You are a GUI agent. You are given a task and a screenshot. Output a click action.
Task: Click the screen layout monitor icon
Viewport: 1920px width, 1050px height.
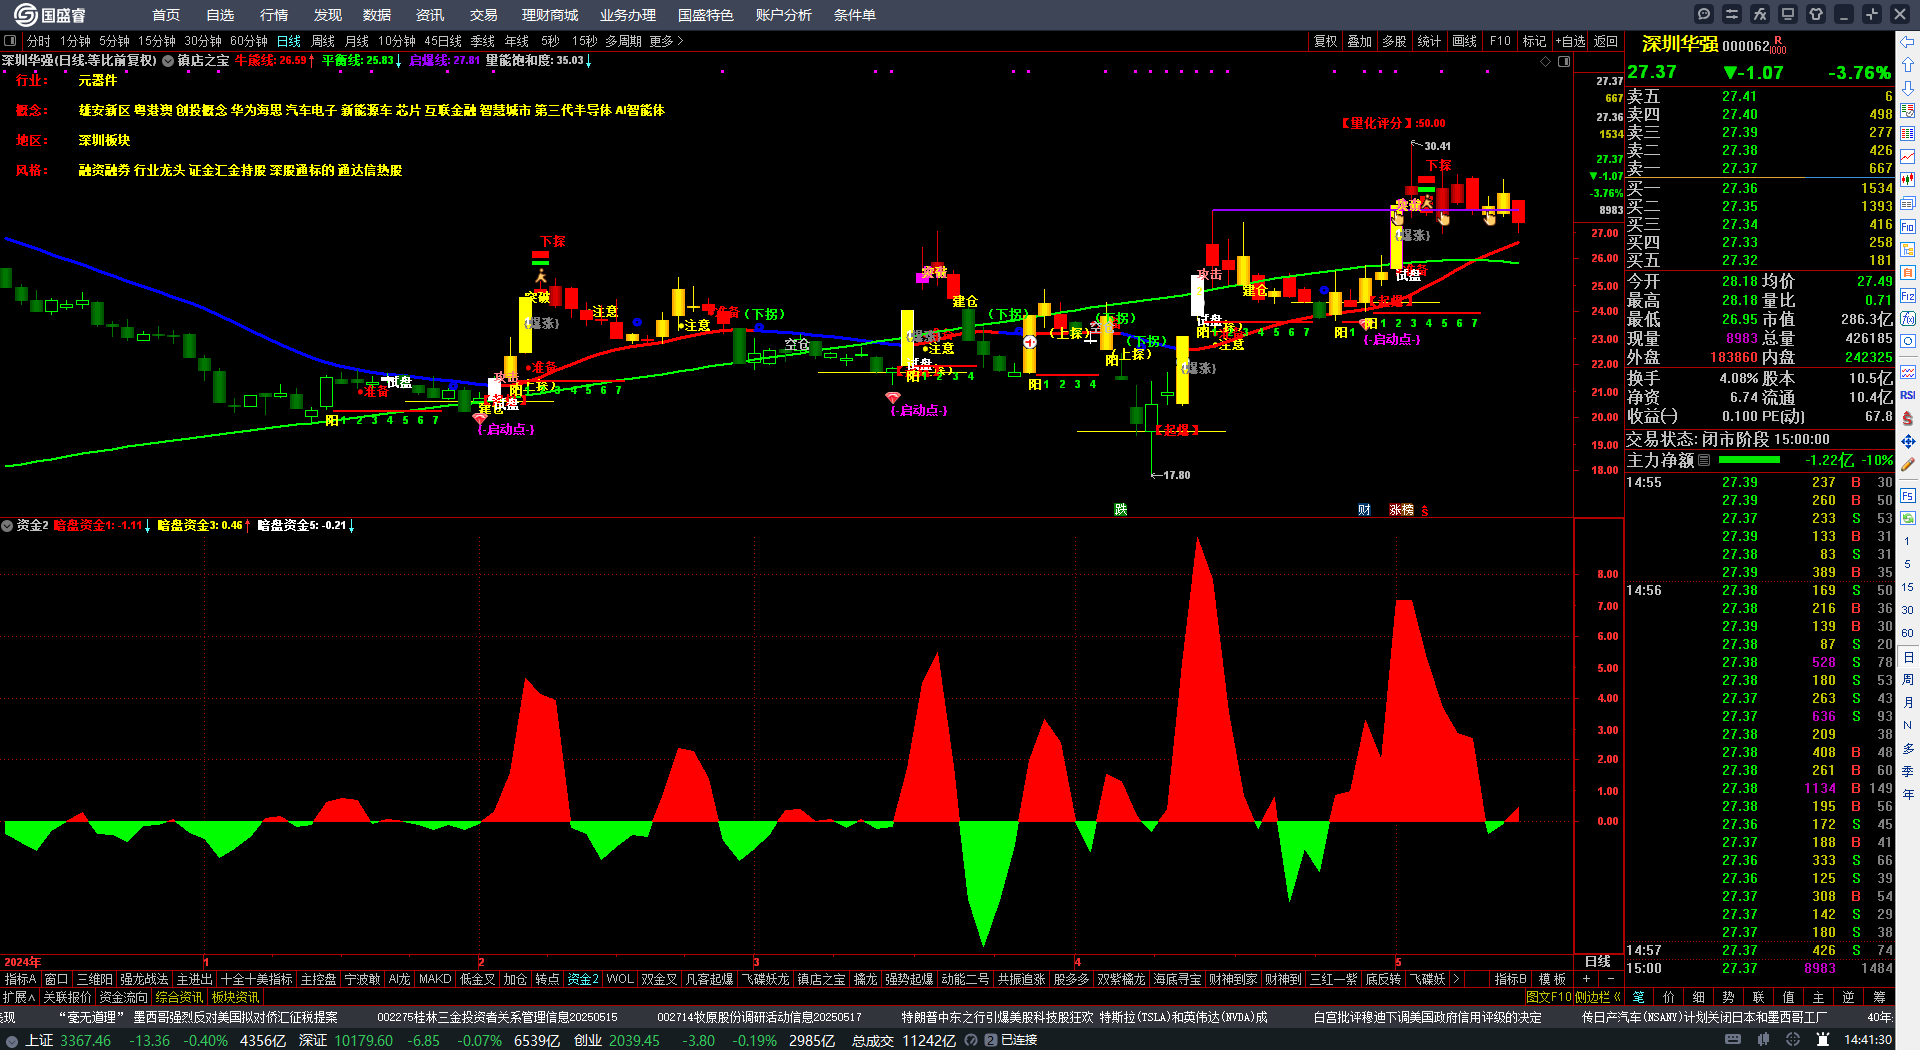click(1788, 14)
